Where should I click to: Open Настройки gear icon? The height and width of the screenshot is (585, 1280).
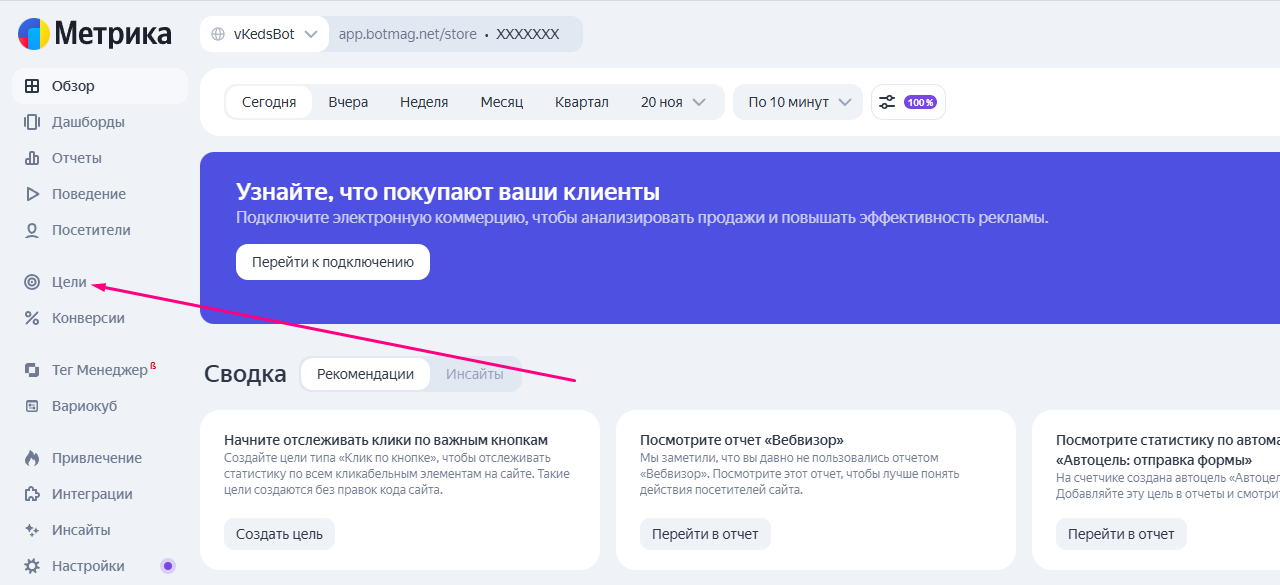pos(32,566)
